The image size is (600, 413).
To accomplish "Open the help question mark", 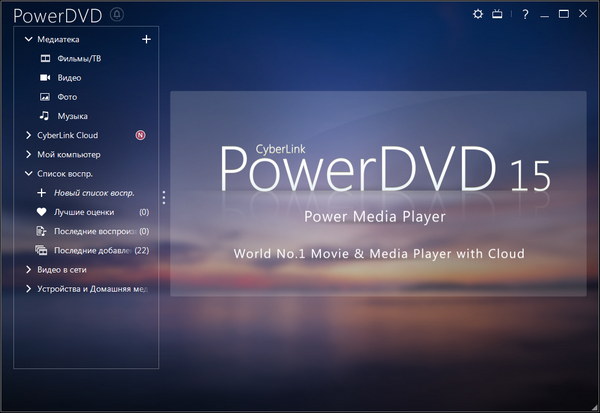I will pyautogui.click(x=525, y=15).
